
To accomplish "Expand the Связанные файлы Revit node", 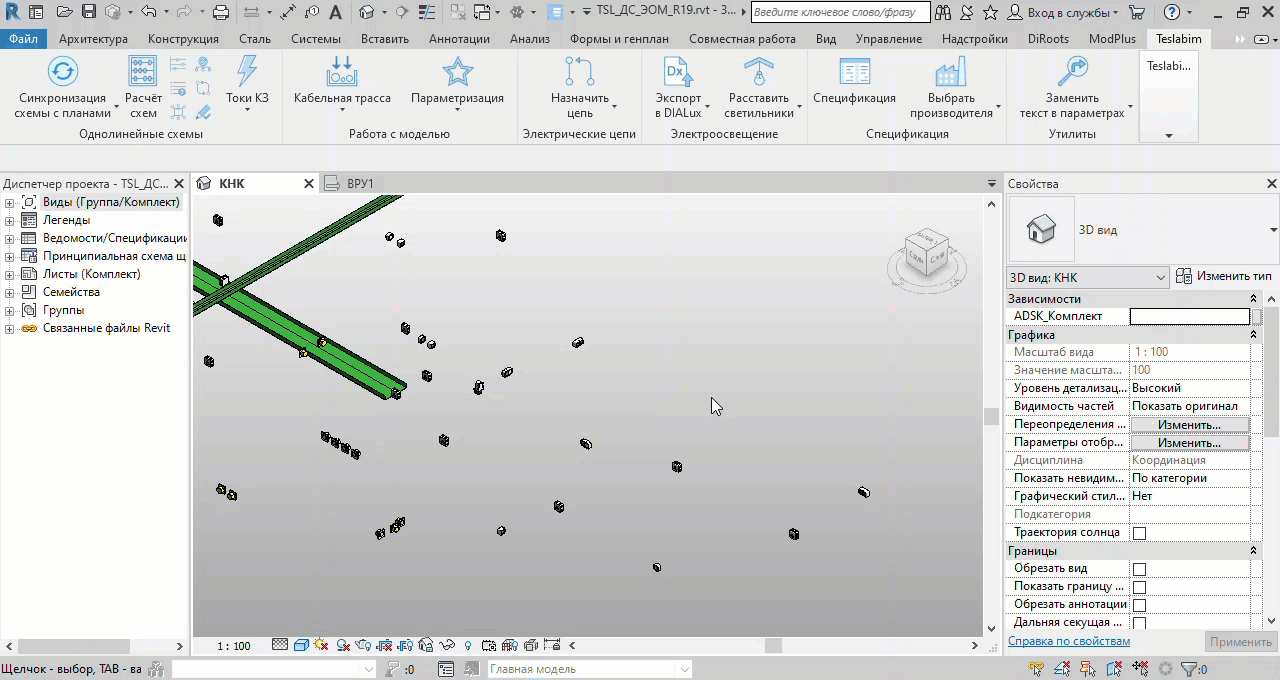I will coord(9,328).
